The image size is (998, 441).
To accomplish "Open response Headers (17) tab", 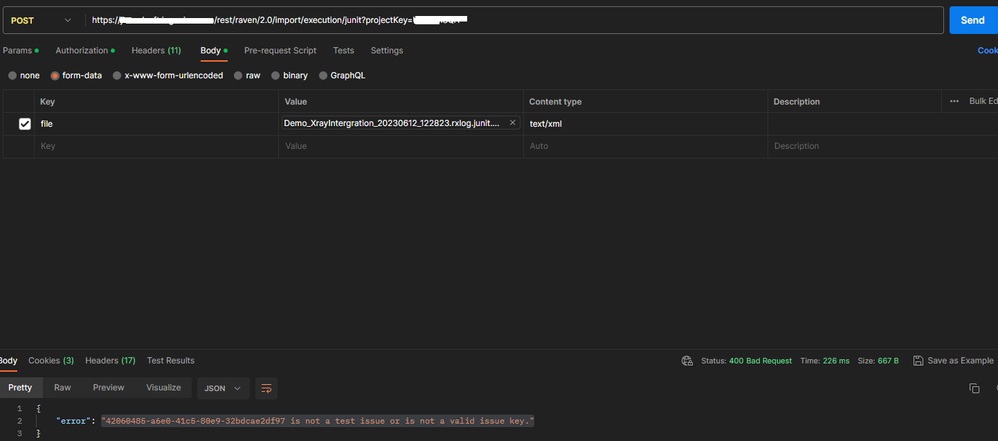I will click(110, 361).
